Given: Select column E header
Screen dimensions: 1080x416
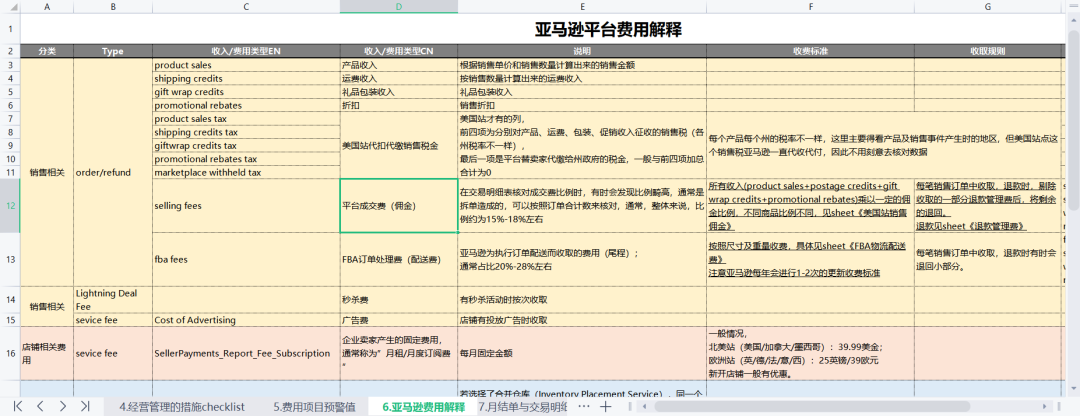Looking at the screenshot, I should [x=582, y=6].
